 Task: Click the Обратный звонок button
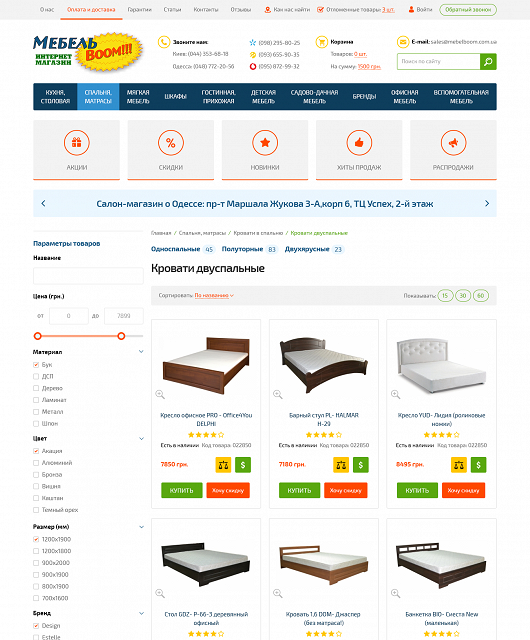click(468, 9)
